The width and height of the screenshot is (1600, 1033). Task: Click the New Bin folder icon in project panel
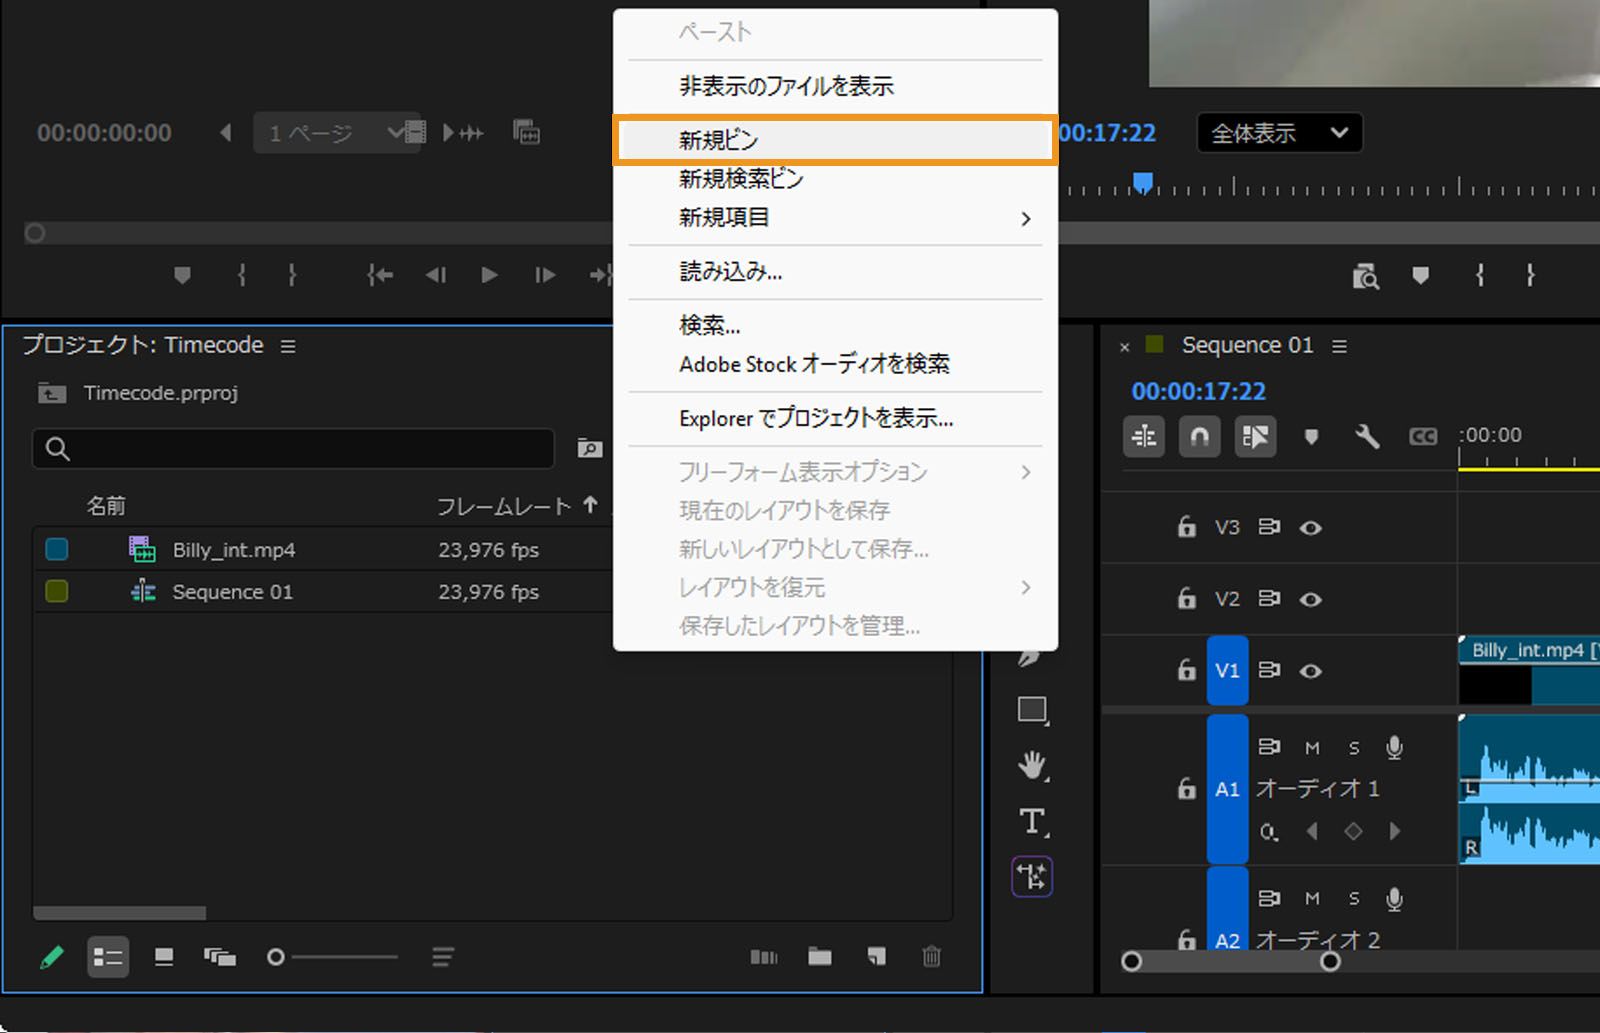[x=820, y=957]
